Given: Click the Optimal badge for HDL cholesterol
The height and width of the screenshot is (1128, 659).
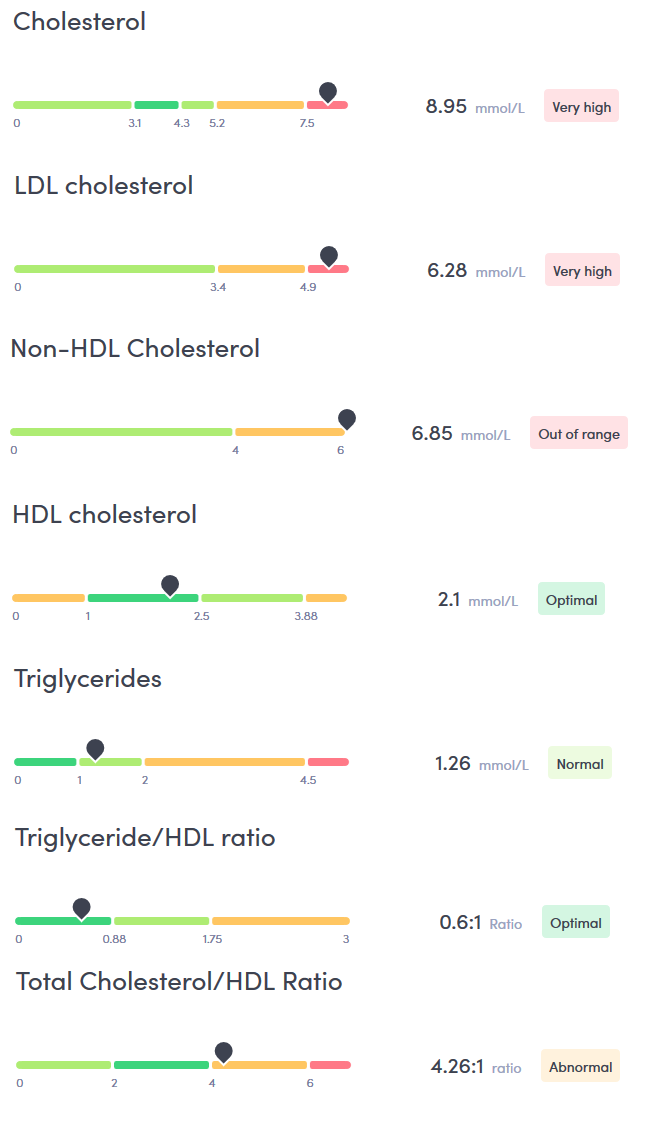Looking at the screenshot, I should pos(570,598).
